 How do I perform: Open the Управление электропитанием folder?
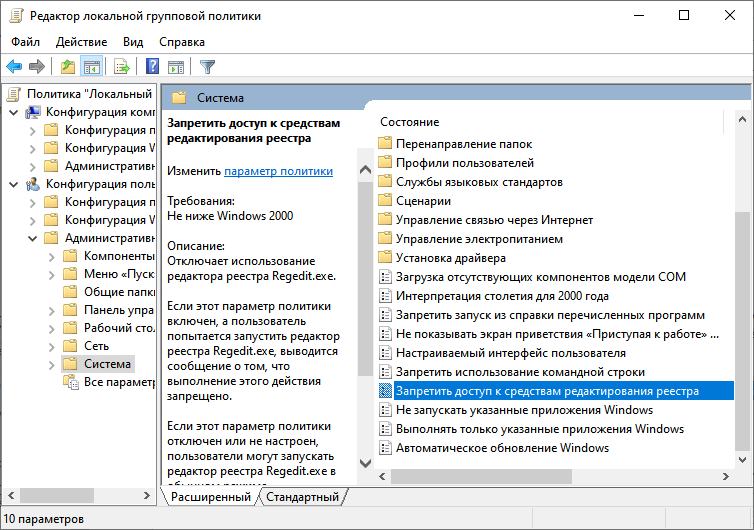(x=470, y=239)
